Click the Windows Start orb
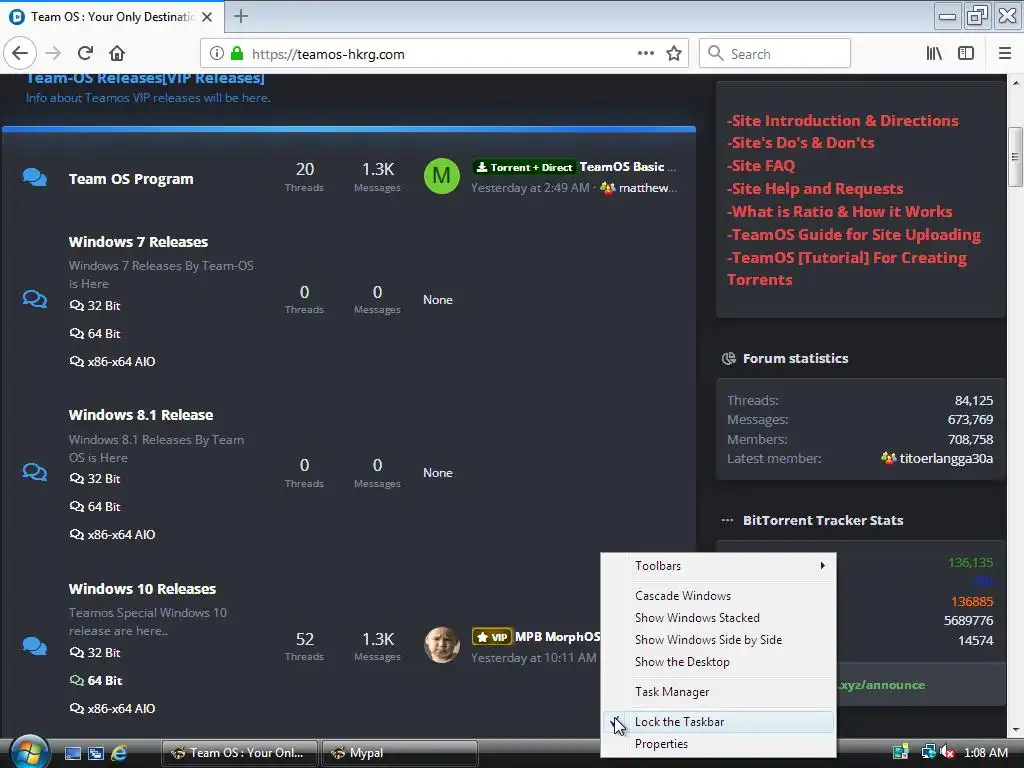This screenshot has height=768, width=1024. (29, 752)
